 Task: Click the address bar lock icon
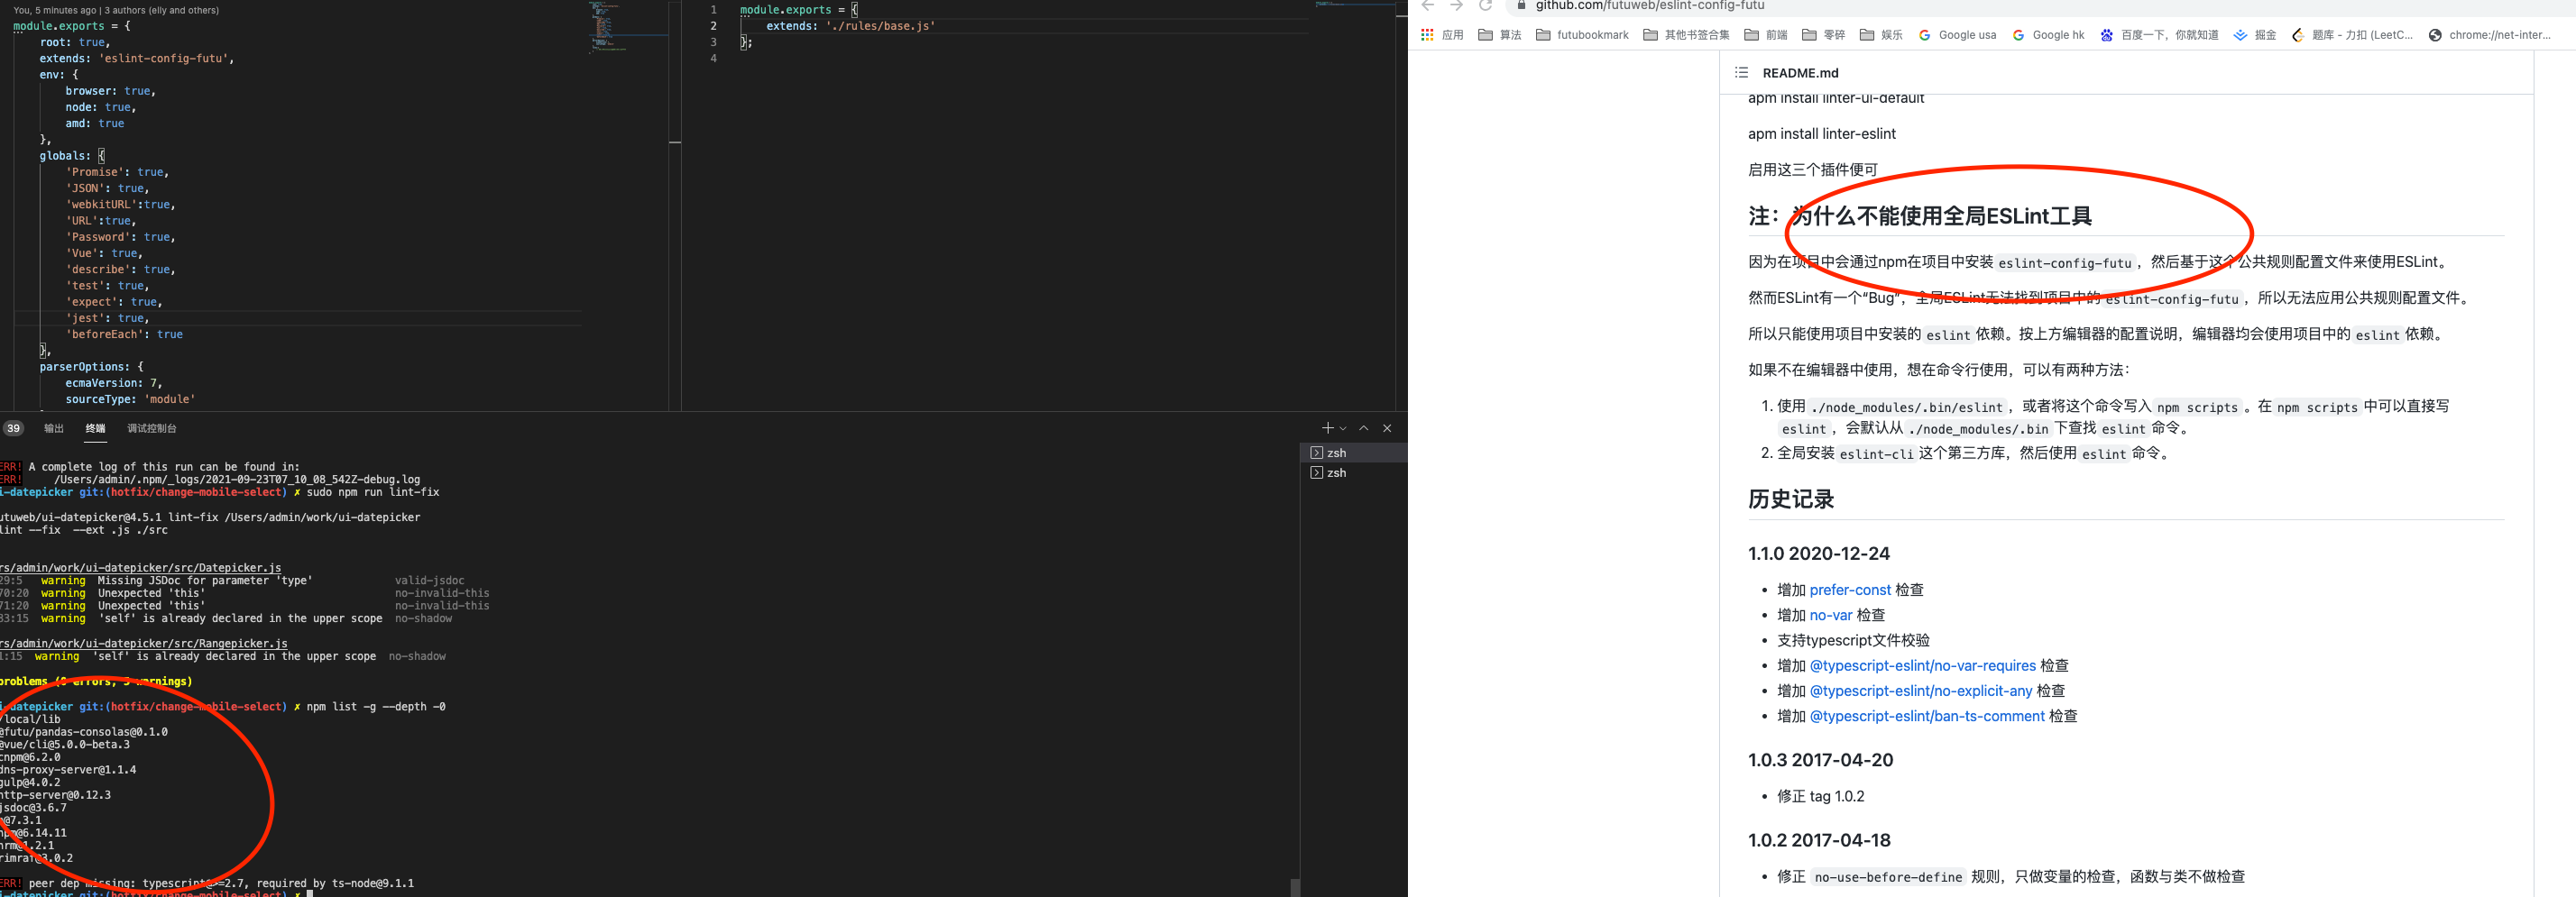[1521, 5]
